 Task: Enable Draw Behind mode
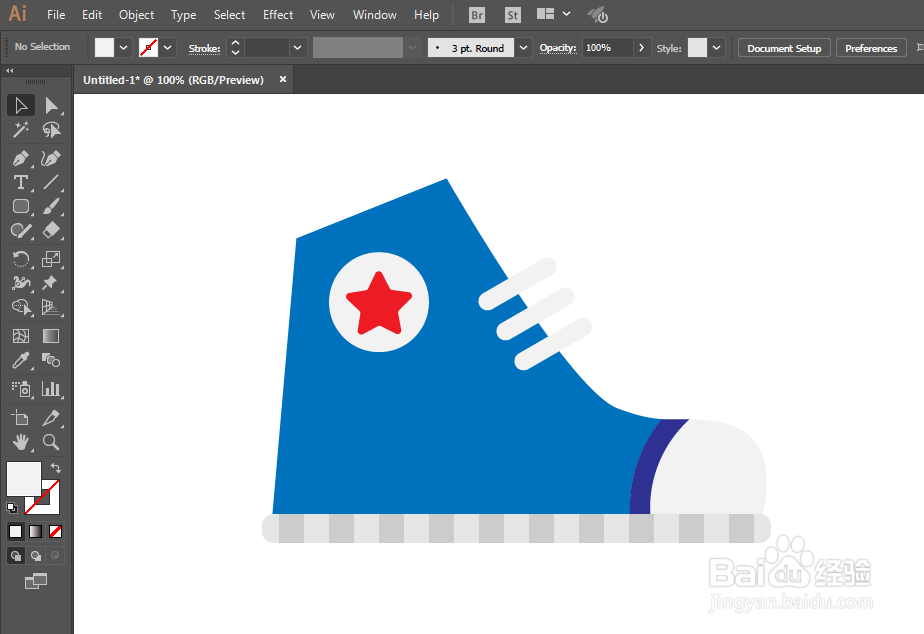[x=36, y=556]
